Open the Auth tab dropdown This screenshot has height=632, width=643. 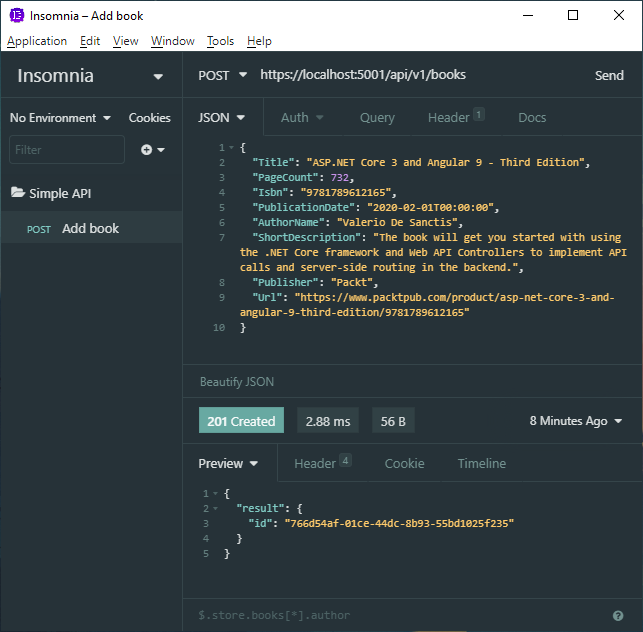(302, 118)
